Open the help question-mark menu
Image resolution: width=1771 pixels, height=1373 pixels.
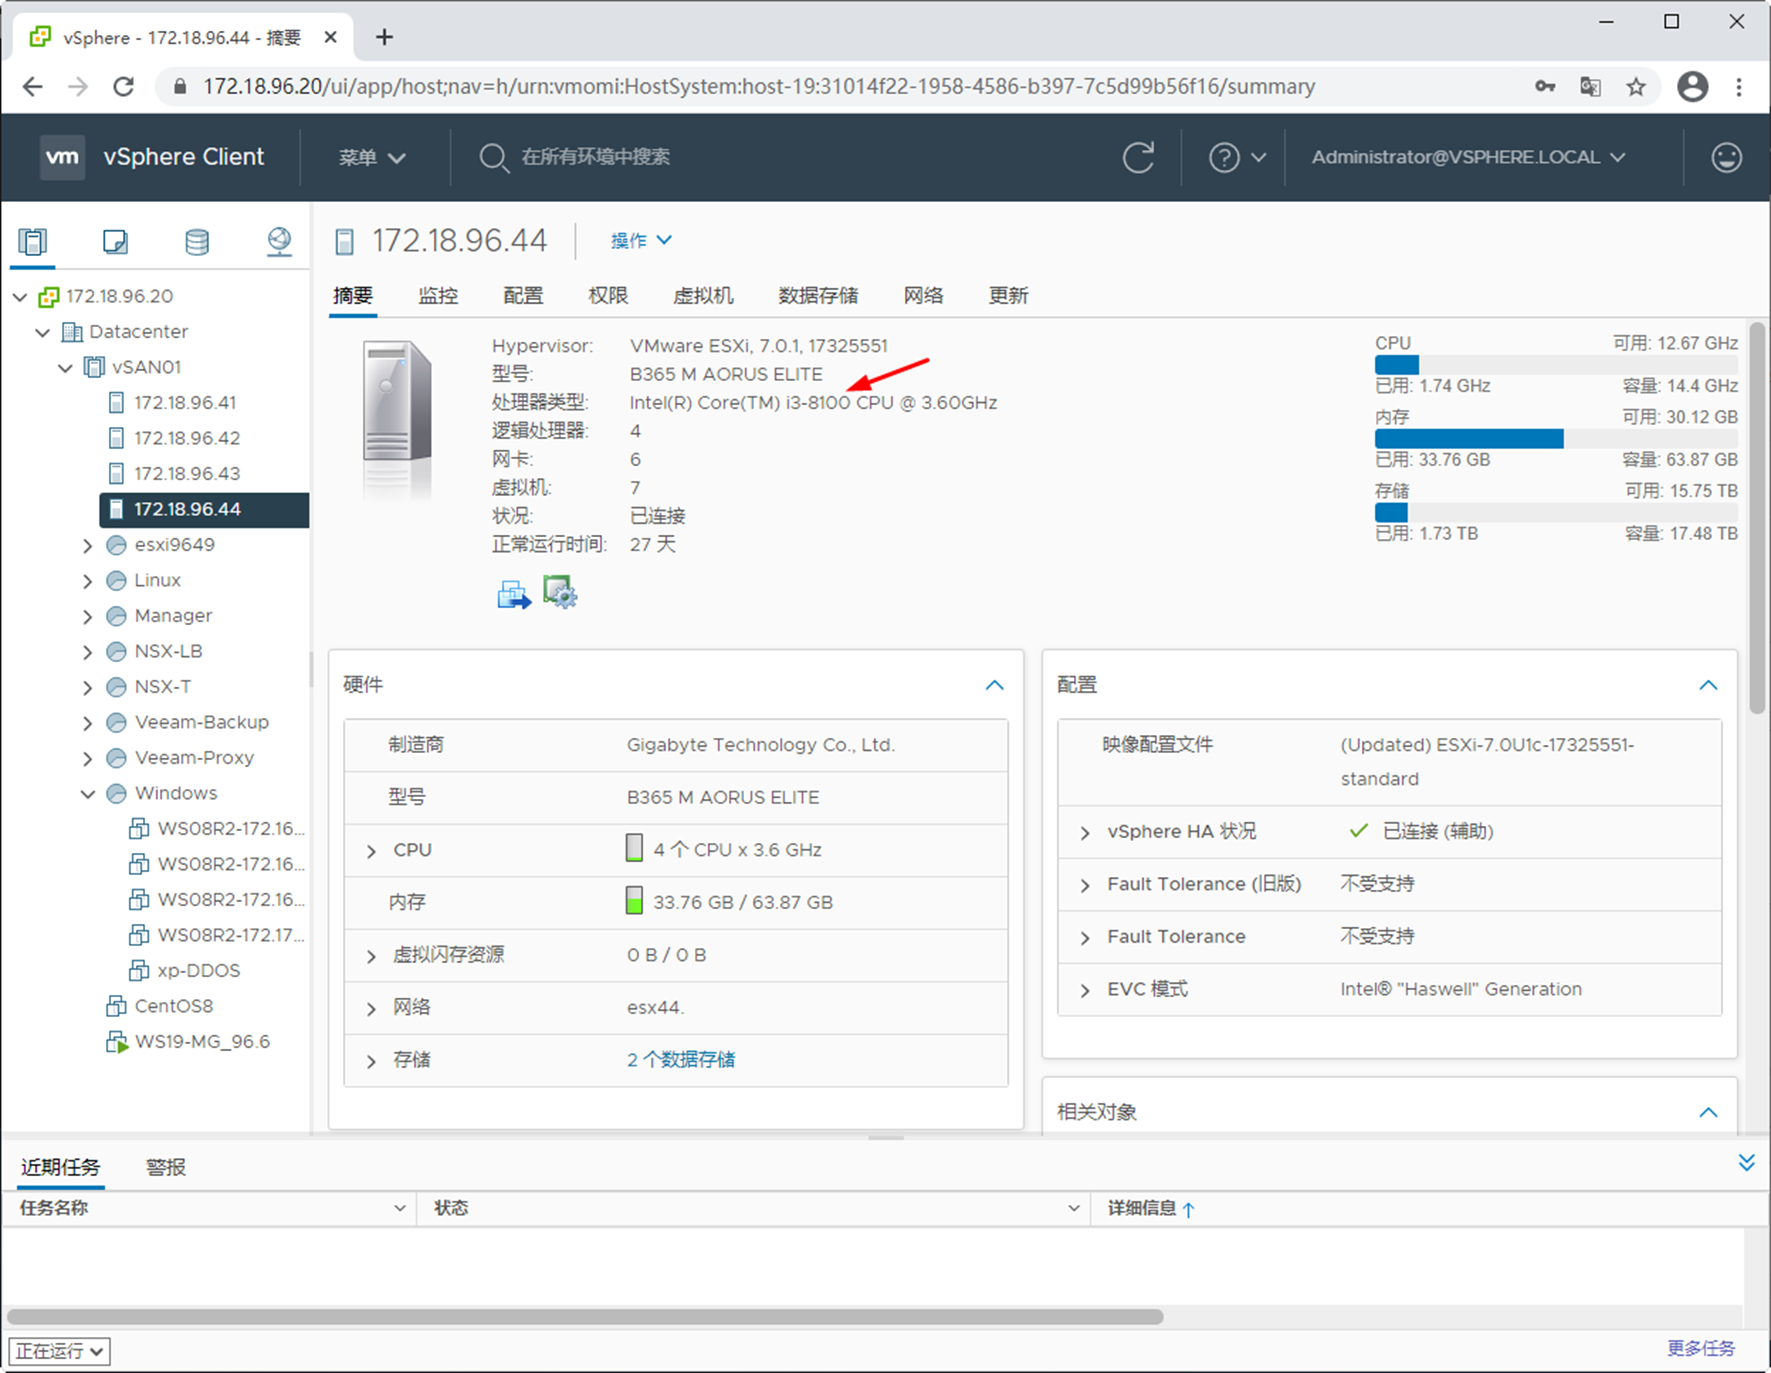(1237, 157)
